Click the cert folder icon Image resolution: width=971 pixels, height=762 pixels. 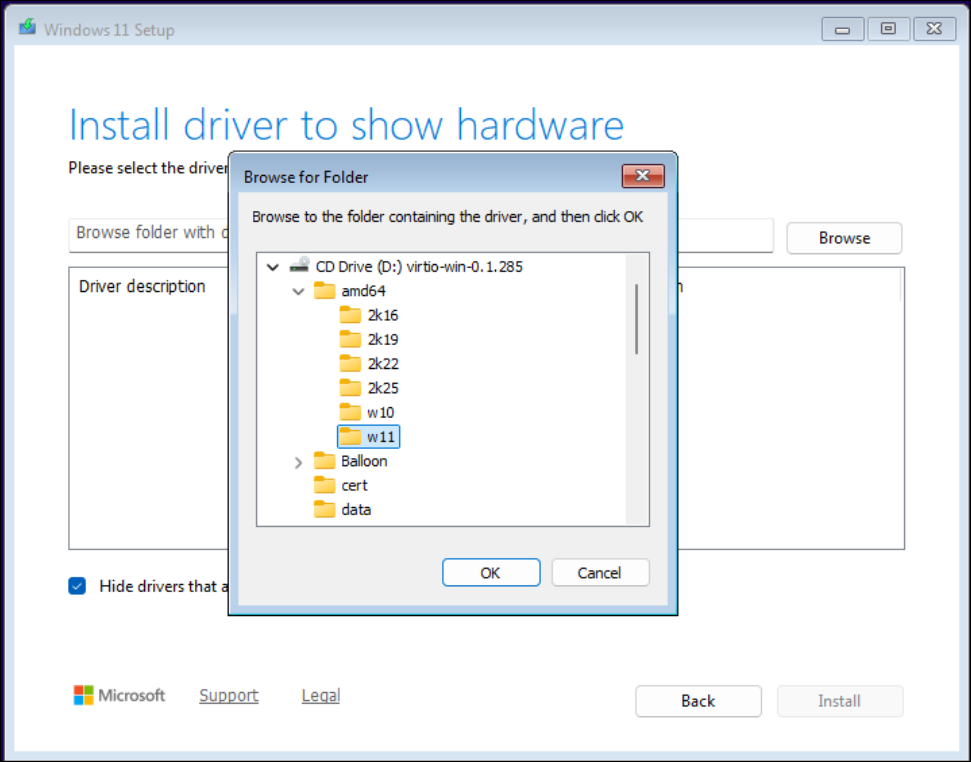point(324,485)
